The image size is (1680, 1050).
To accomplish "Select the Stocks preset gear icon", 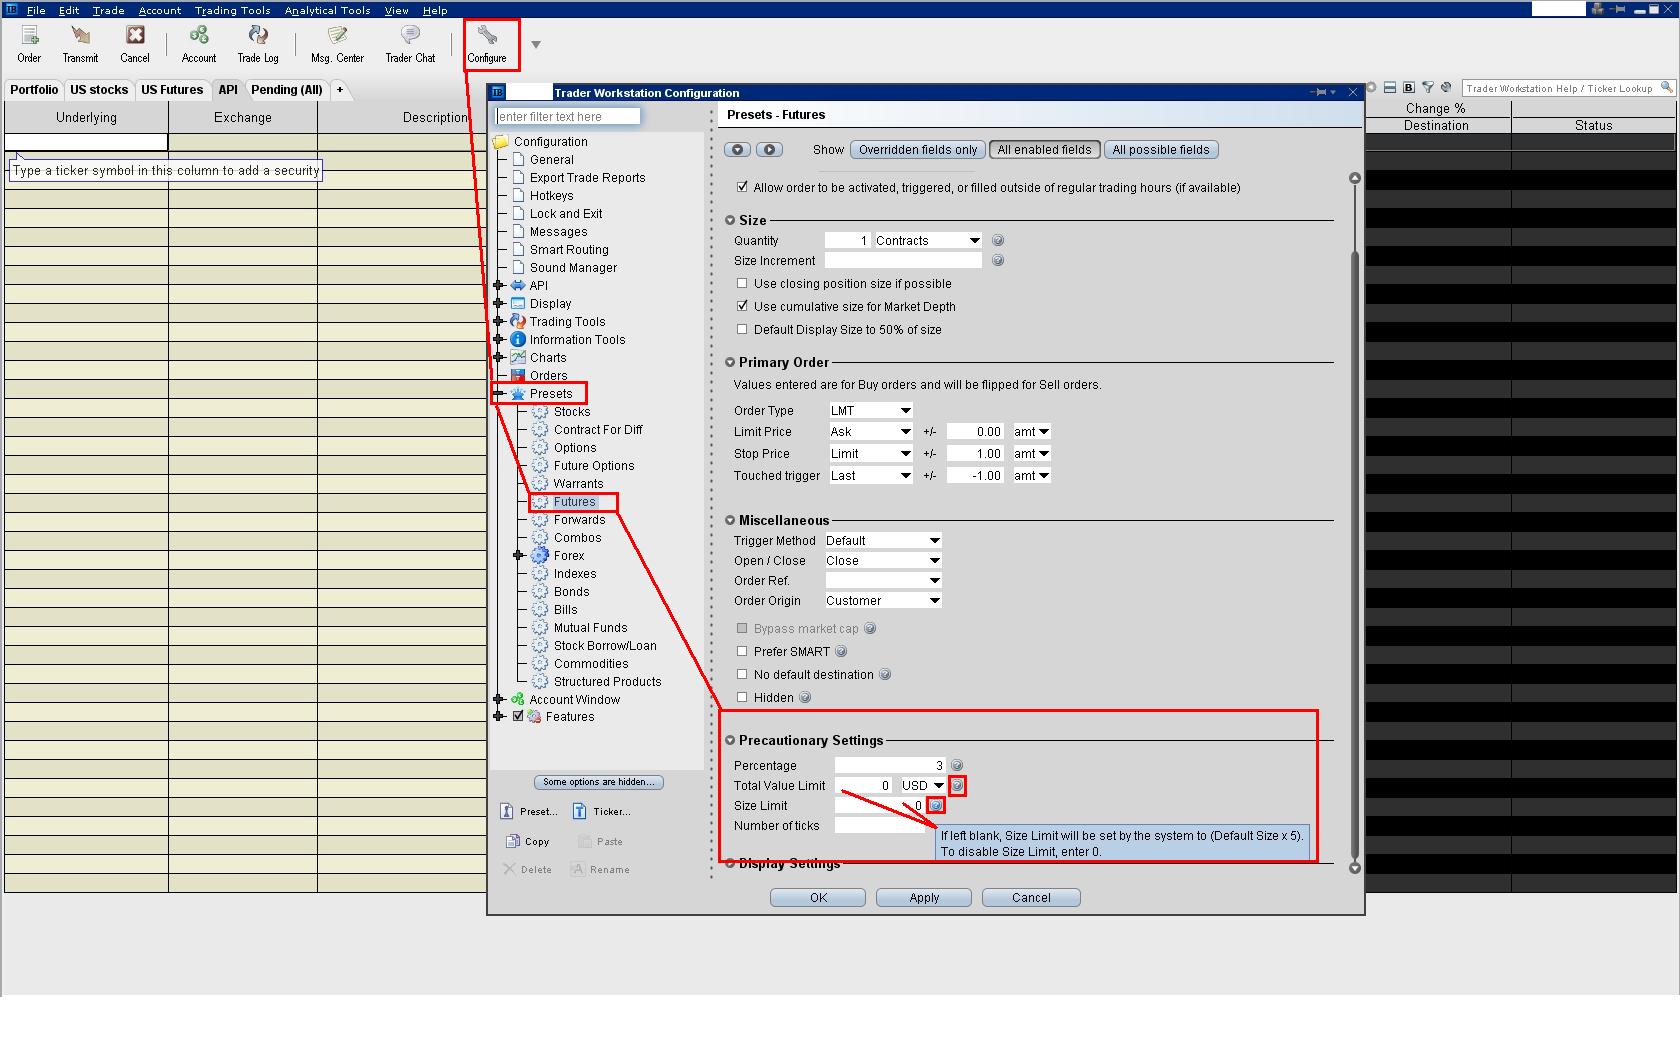I will (540, 412).
